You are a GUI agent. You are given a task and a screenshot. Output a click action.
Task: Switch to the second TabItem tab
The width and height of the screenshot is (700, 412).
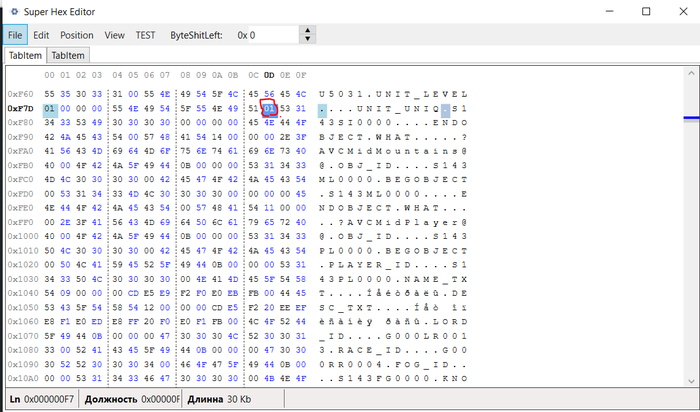pyautogui.click(x=68, y=56)
